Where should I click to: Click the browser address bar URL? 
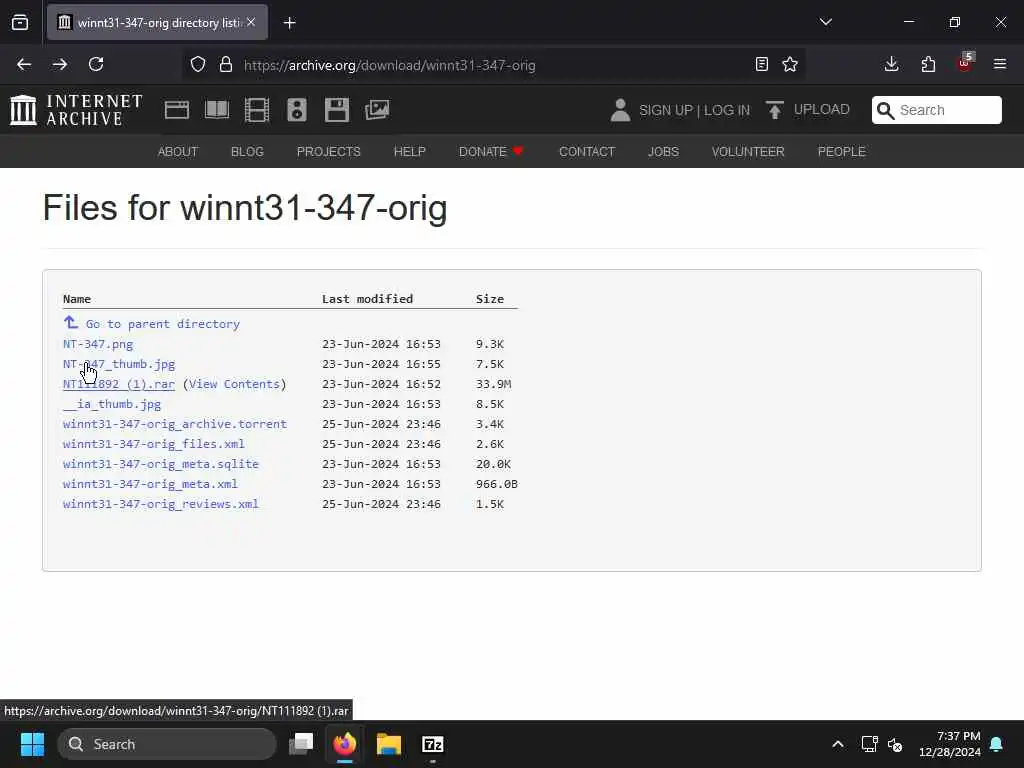click(390, 65)
